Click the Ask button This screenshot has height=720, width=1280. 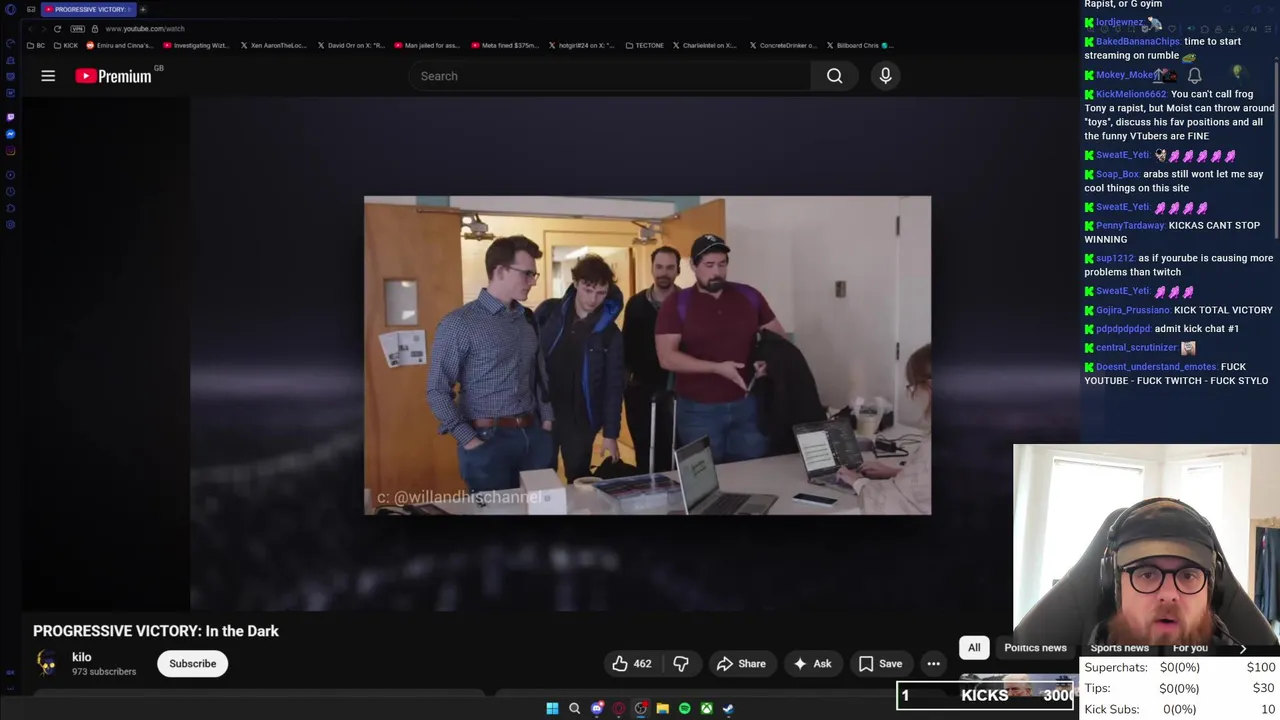pyautogui.click(x=812, y=664)
